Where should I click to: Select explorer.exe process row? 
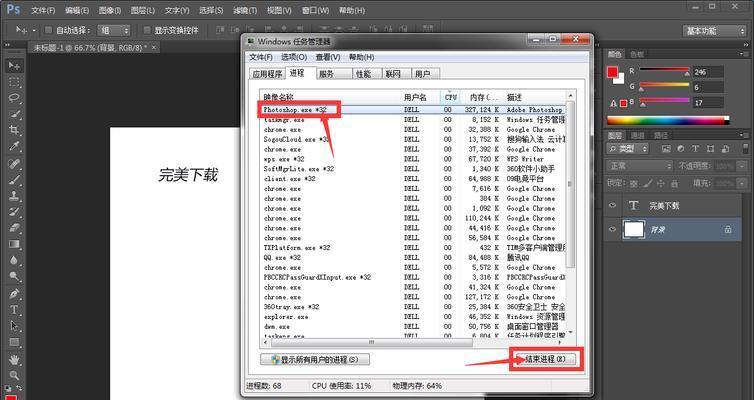pos(413,317)
